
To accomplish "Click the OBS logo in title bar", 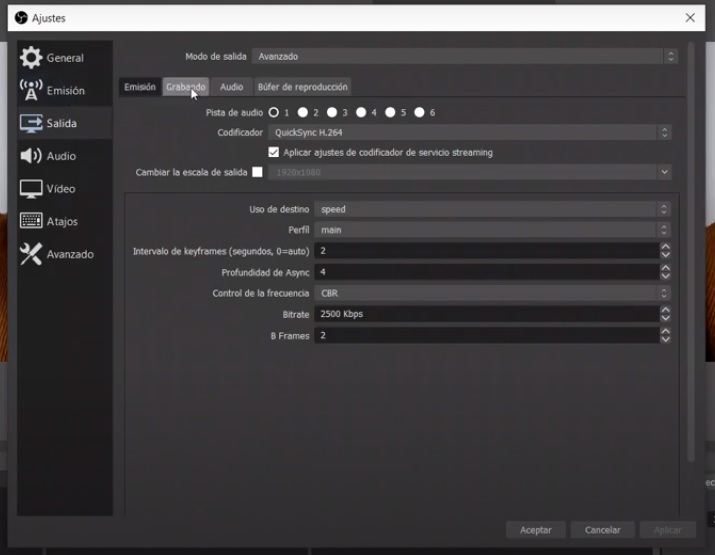I will click(20, 18).
